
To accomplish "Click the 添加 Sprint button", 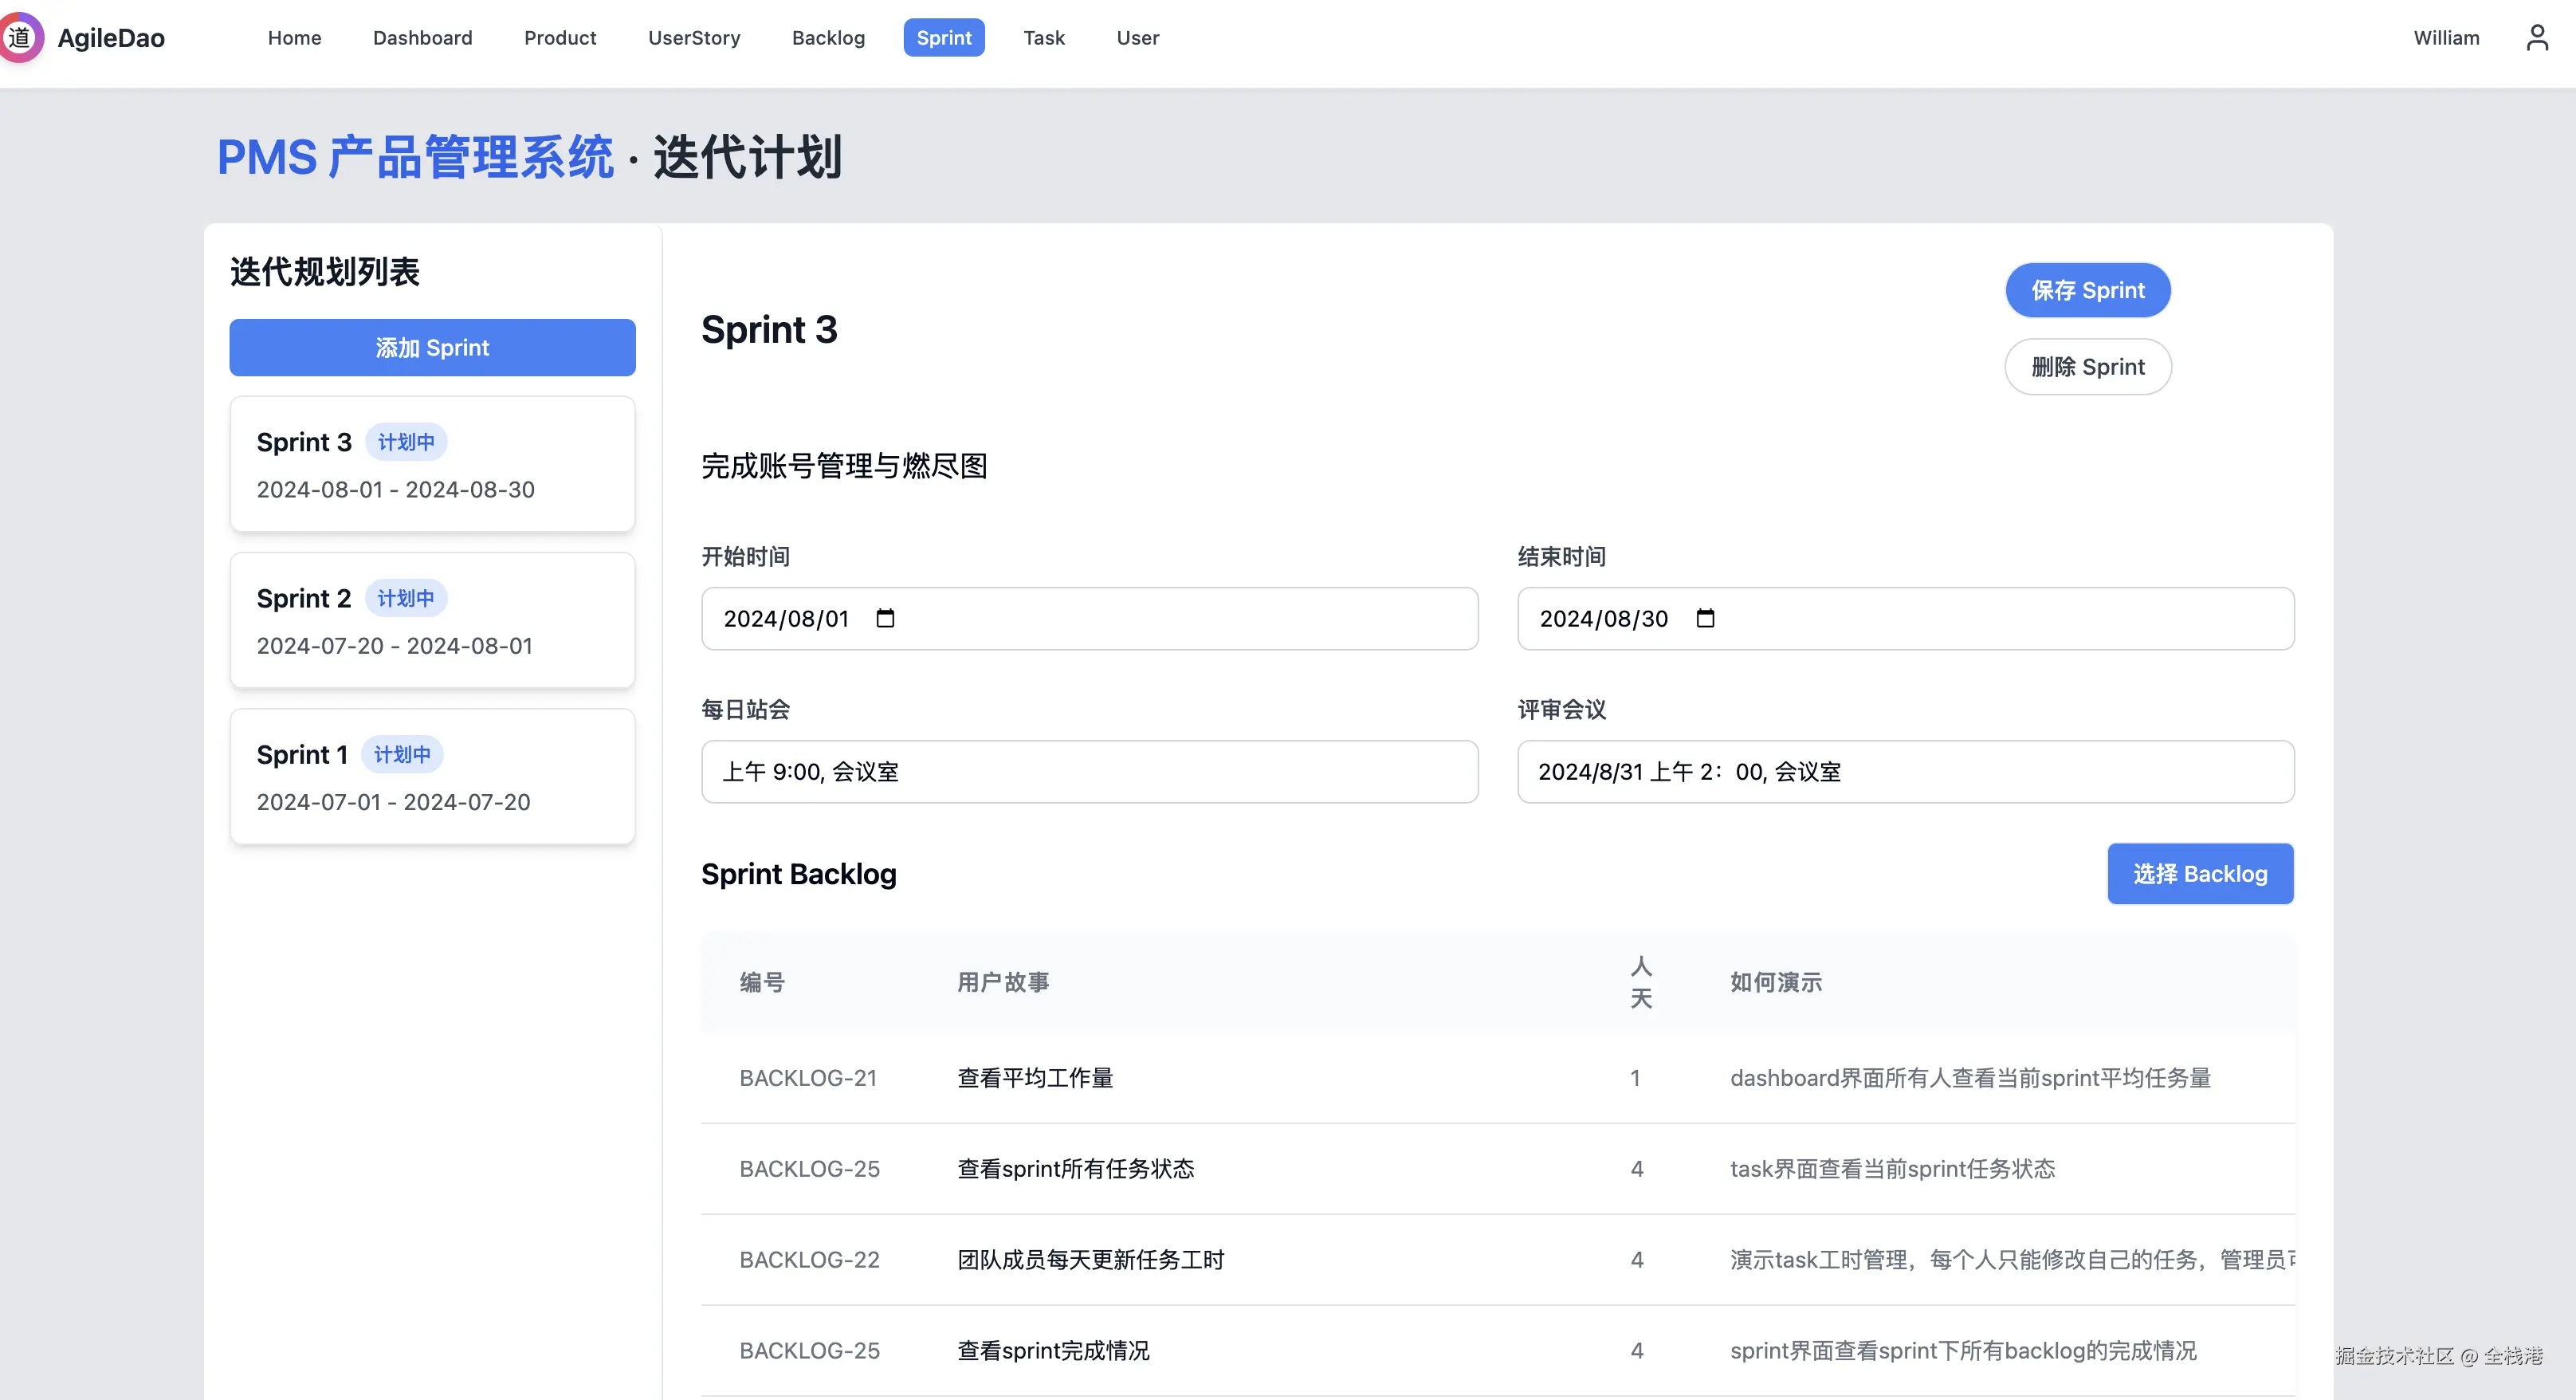I will click(431, 347).
